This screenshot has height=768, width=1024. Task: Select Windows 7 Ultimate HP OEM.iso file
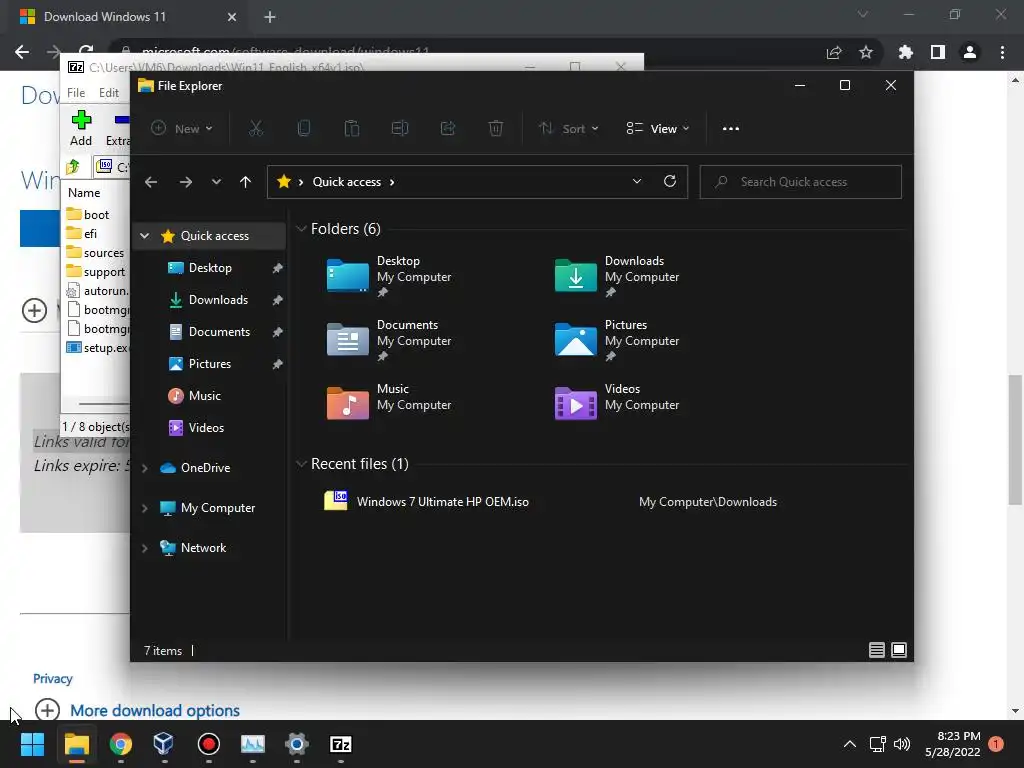(x=442, y=502)
